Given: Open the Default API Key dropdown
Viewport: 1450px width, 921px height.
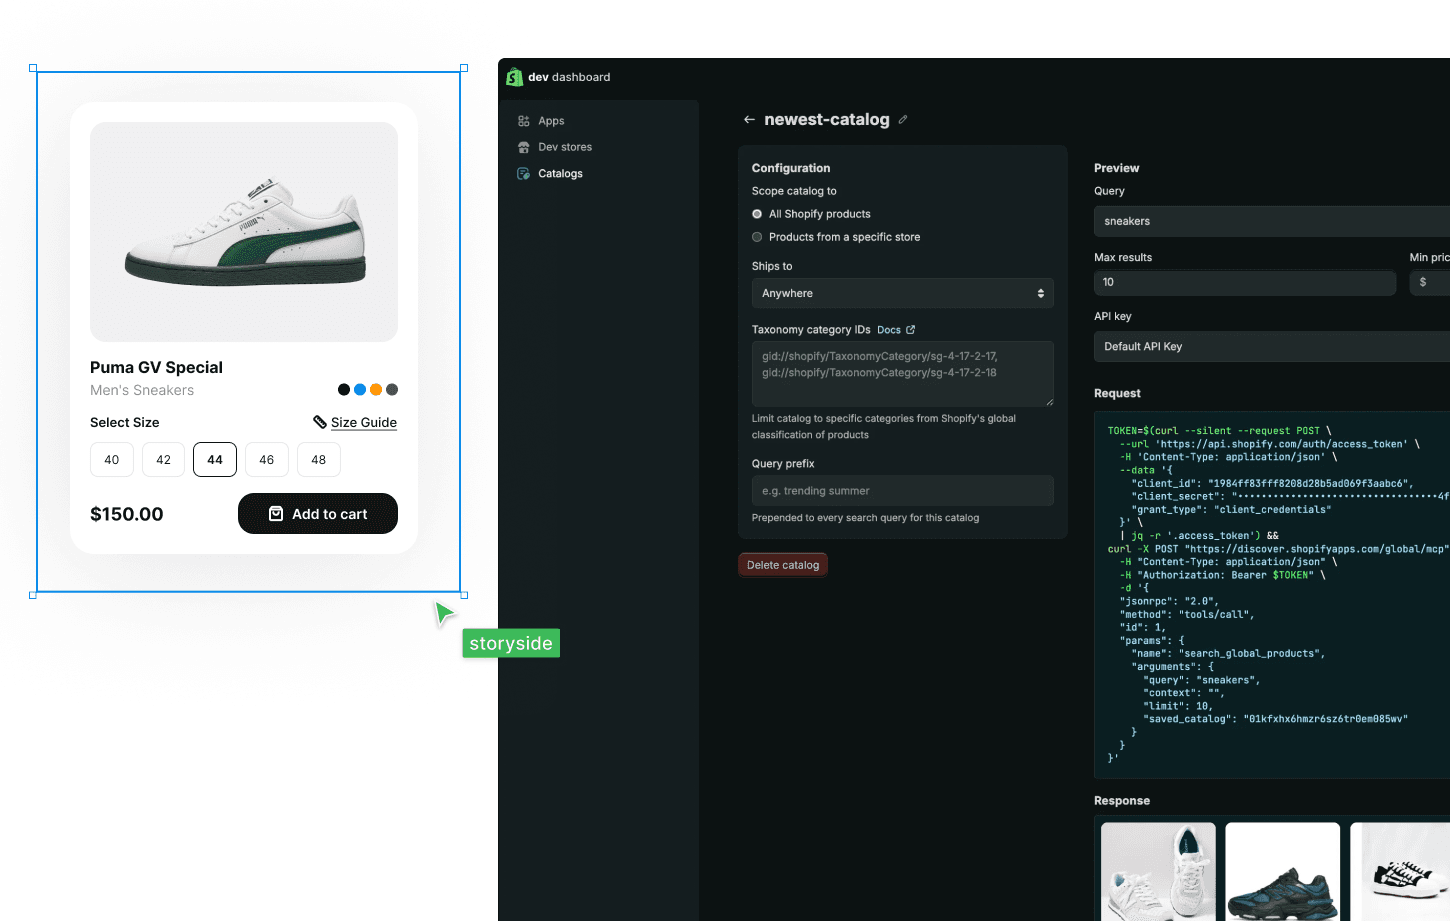Looking at the screenshot, I should click(1272, 347).
